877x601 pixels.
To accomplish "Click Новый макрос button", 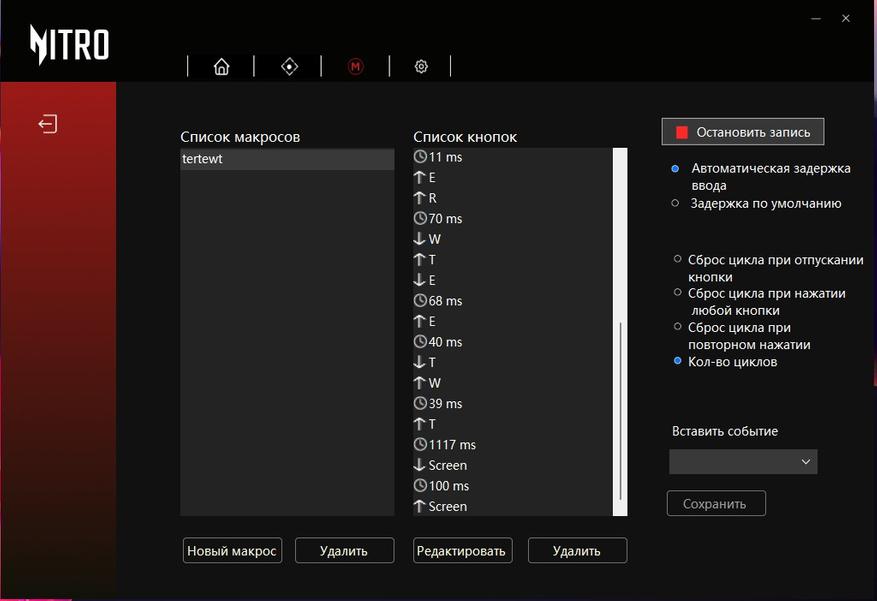I will [x=232, y=551].
